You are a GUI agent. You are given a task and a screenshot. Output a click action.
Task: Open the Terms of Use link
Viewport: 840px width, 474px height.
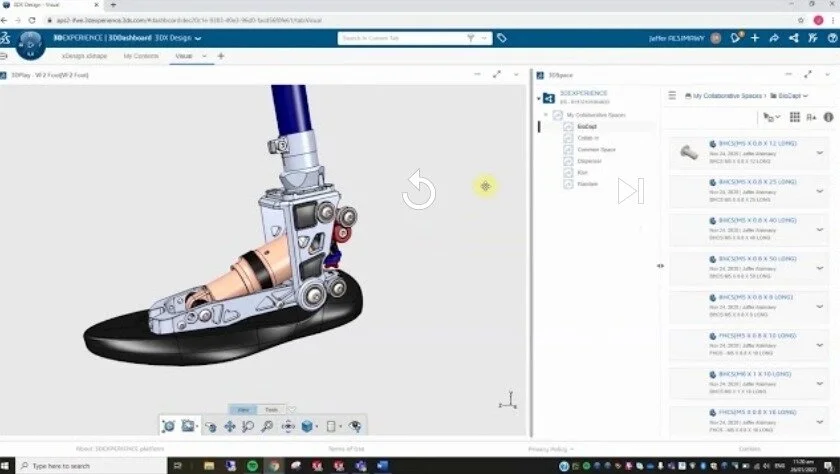click(x=346, y=449)
